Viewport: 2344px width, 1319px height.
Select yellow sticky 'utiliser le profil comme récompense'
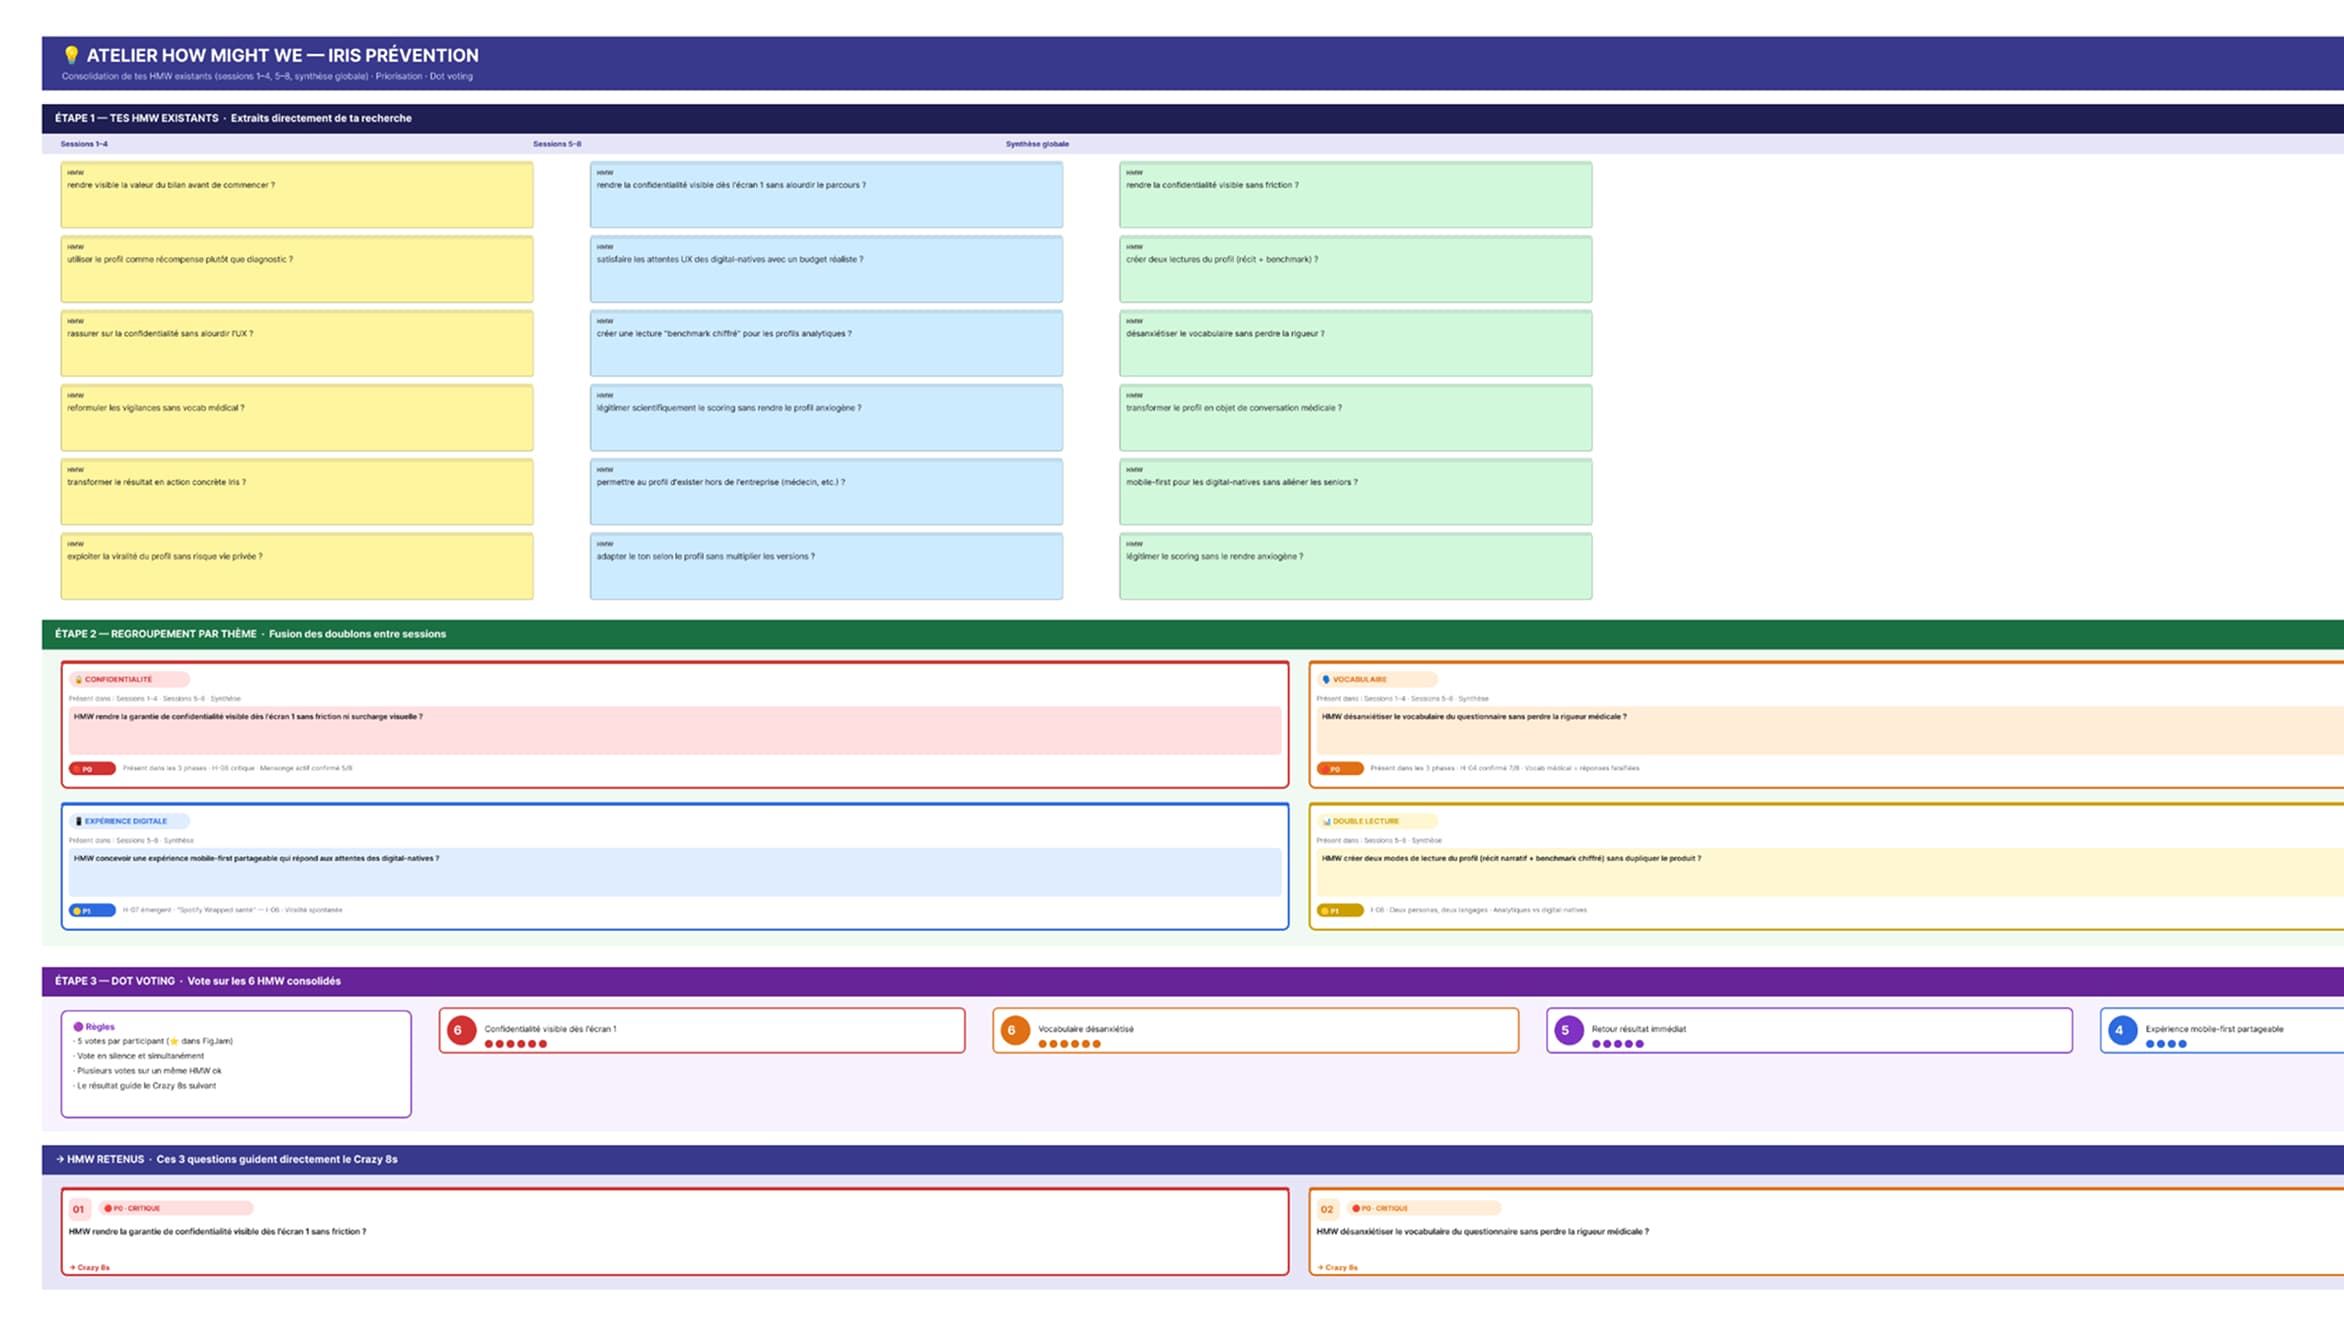coord(297,269)
